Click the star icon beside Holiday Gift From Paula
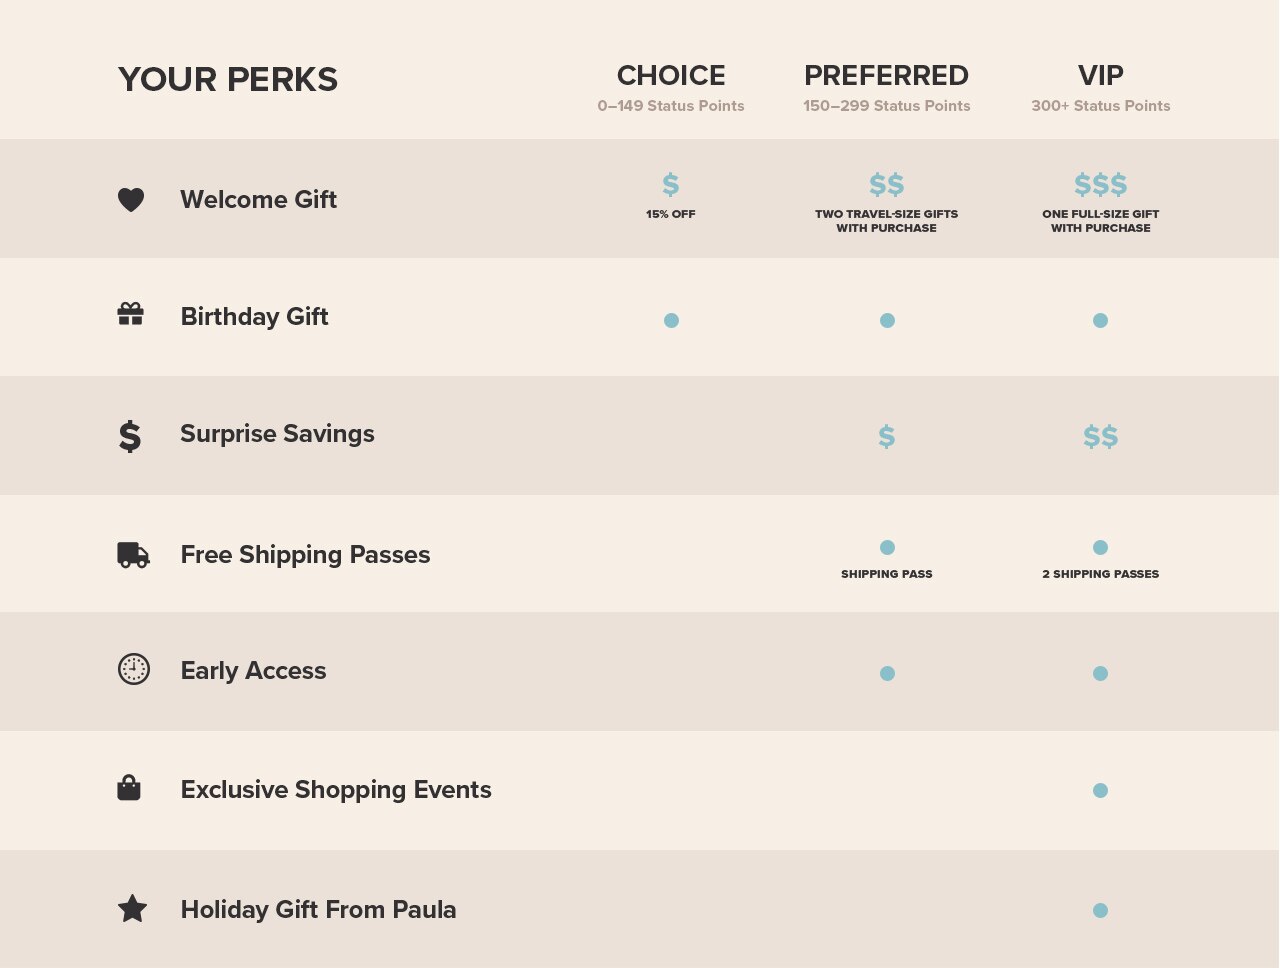The image size is (1280, 968). (132, 909)
